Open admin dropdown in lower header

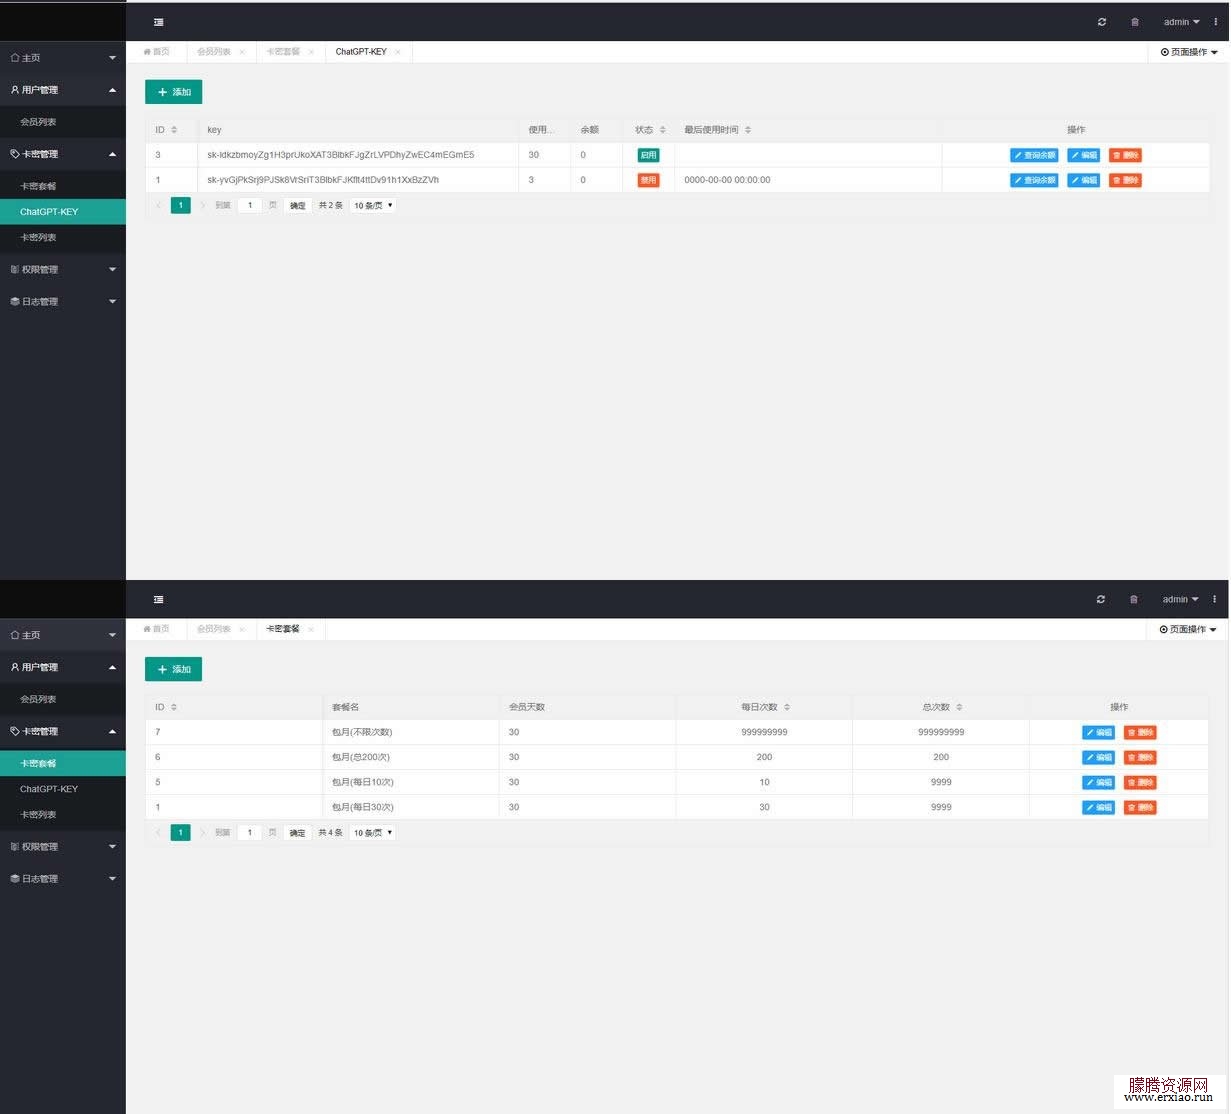pyautogui.click(x=1180, y=599)
